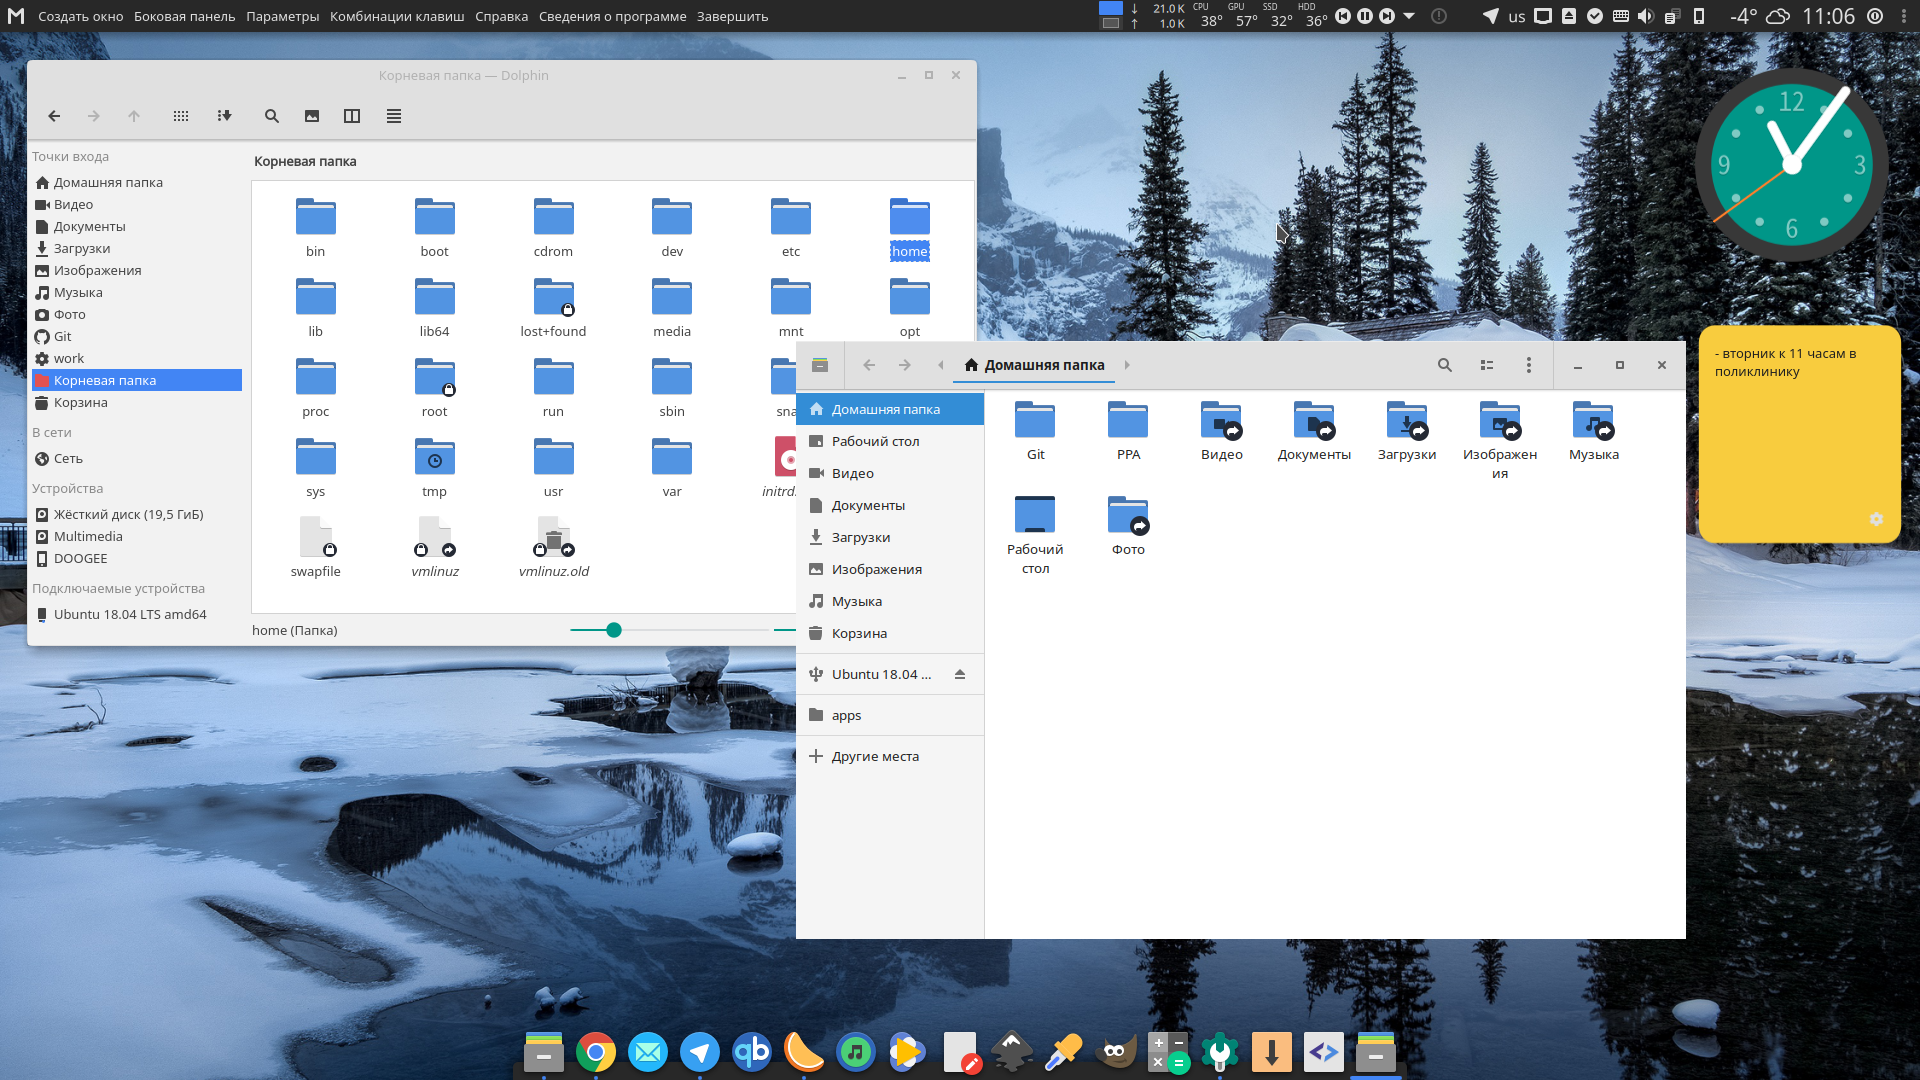1920x1080 pixels.
Task: Open search in Dolphin toolbar
Action: pos(271,116)
